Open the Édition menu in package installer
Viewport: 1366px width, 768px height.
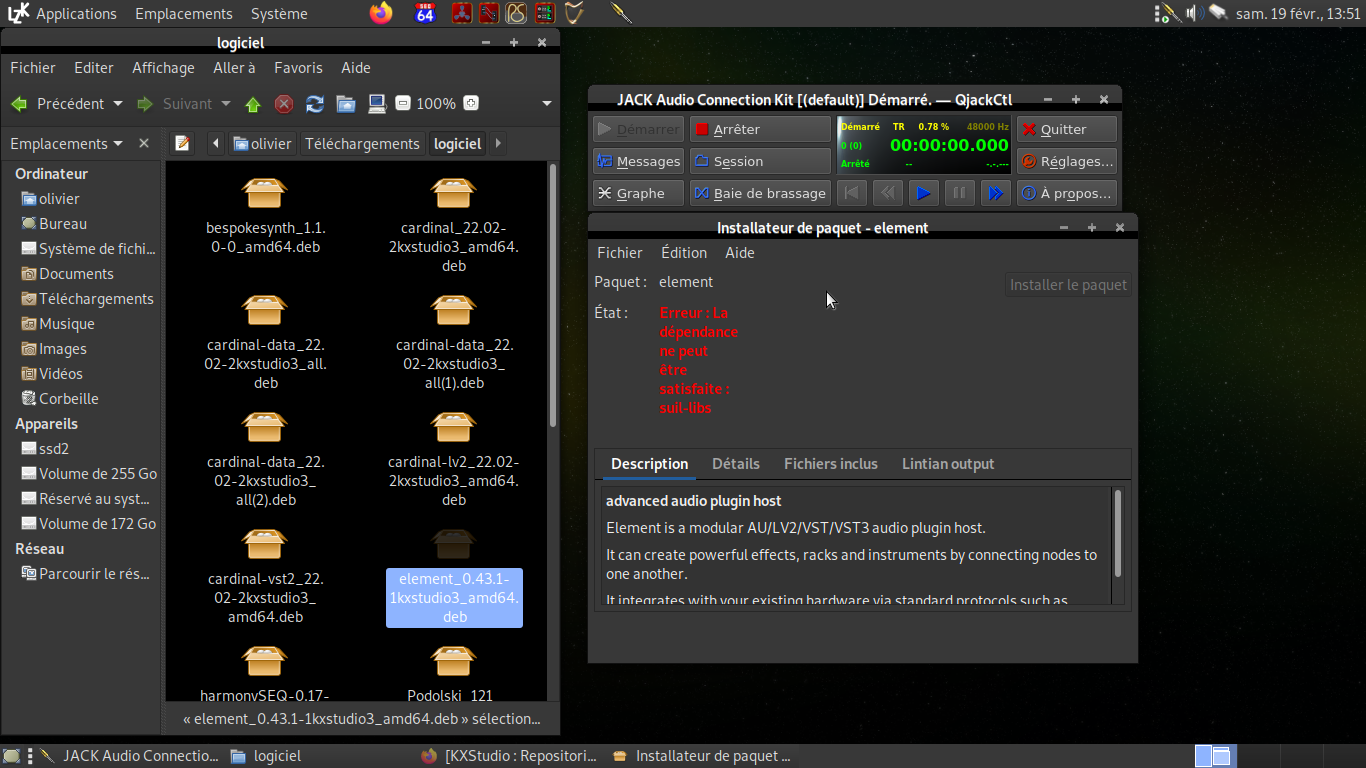point(684,253)
